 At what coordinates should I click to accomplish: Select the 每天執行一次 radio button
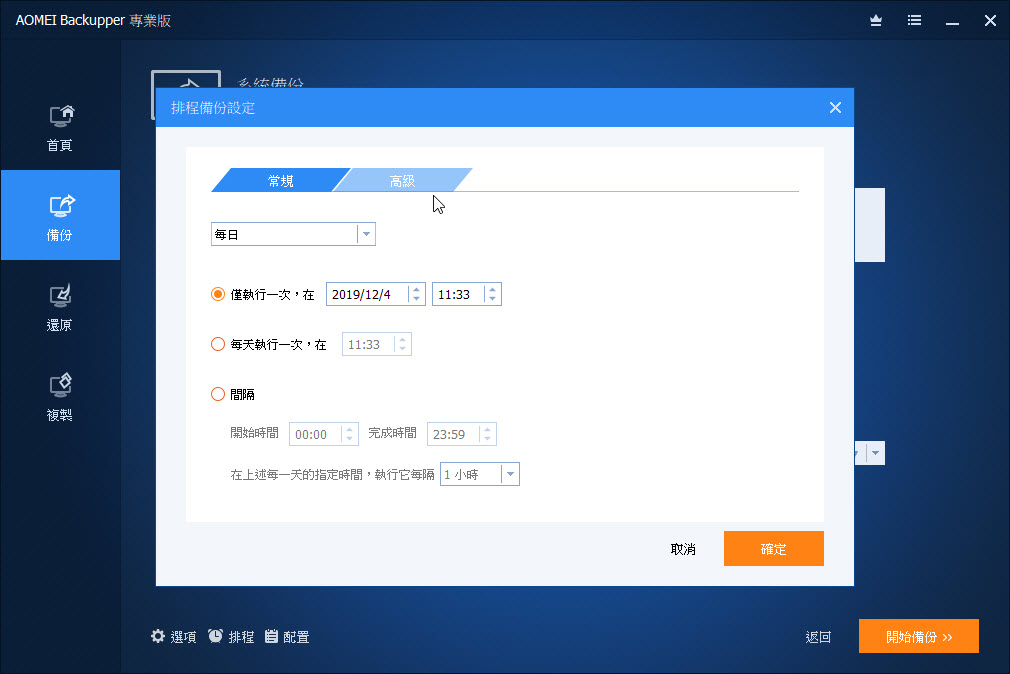point(218,344)
